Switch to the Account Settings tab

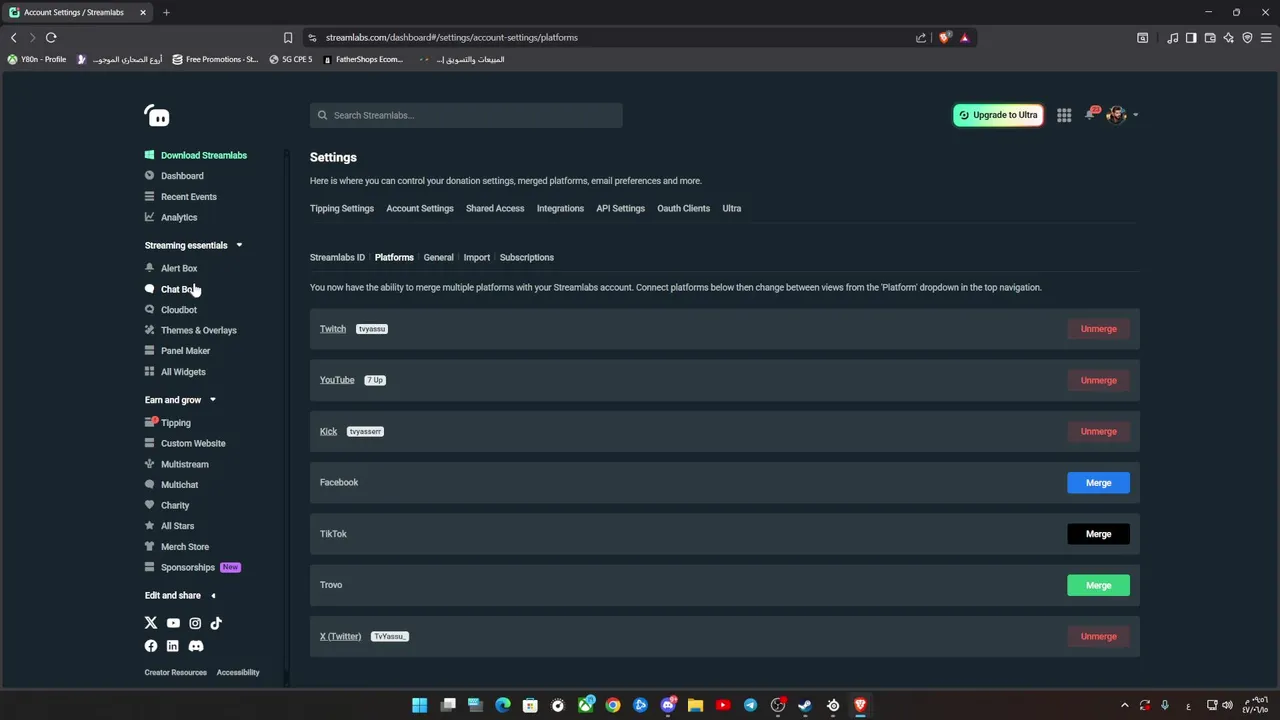pos(420,208)
